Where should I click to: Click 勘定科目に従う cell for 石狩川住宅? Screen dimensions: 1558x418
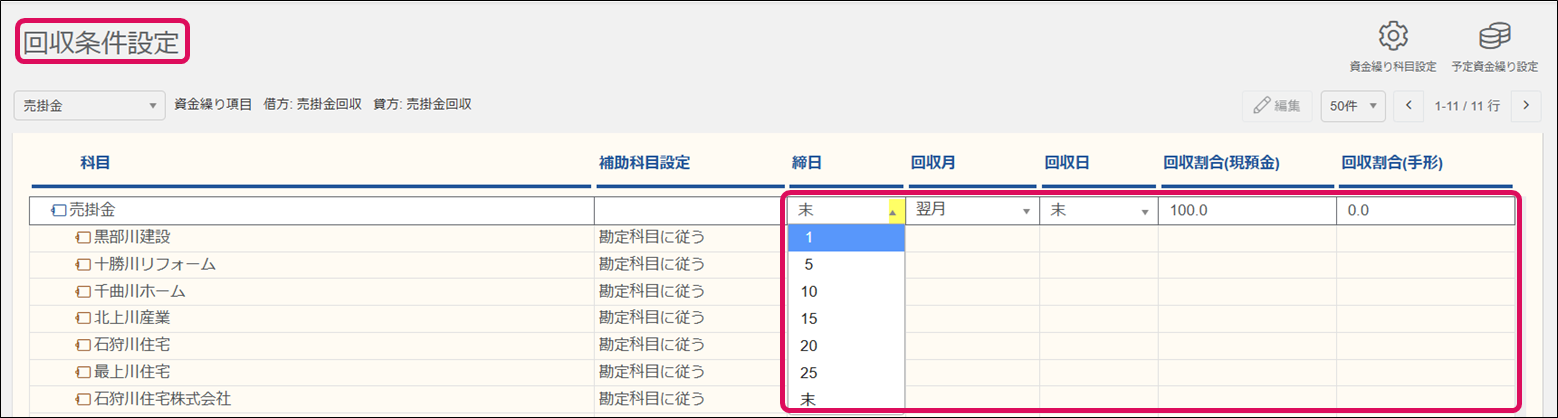click(690, 346)
